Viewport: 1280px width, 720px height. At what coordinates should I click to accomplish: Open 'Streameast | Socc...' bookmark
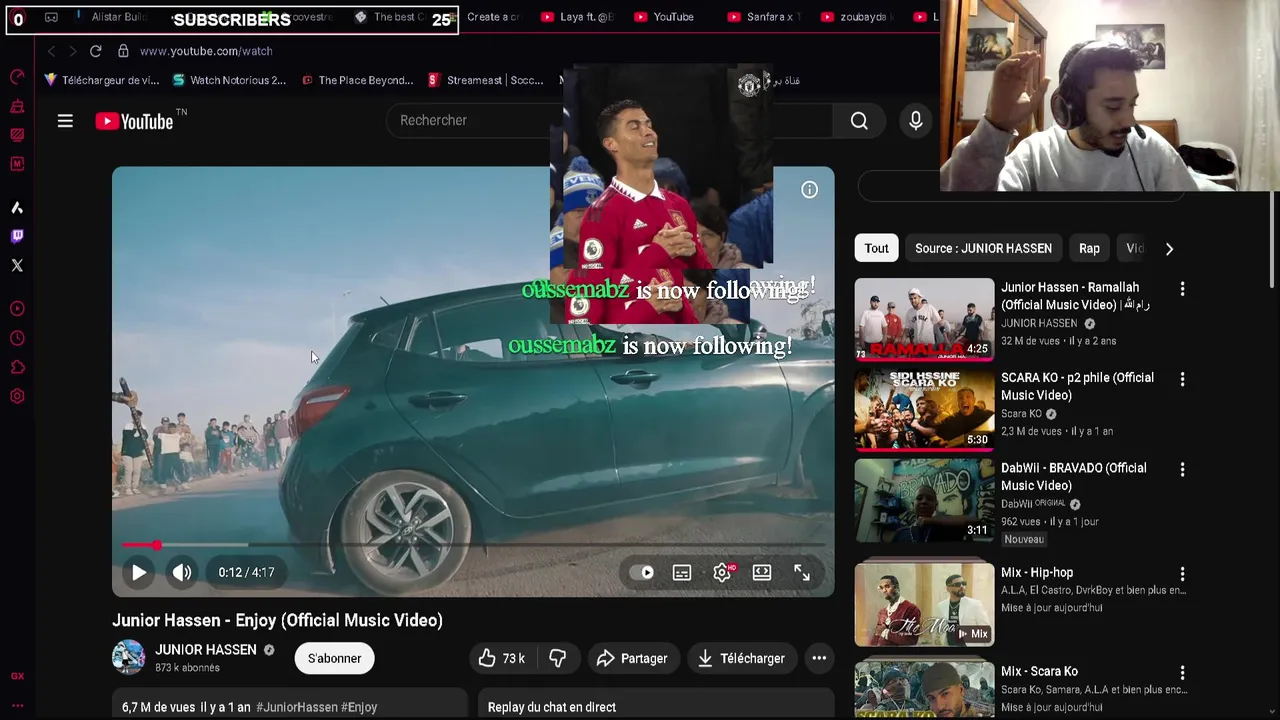[485, 80]
